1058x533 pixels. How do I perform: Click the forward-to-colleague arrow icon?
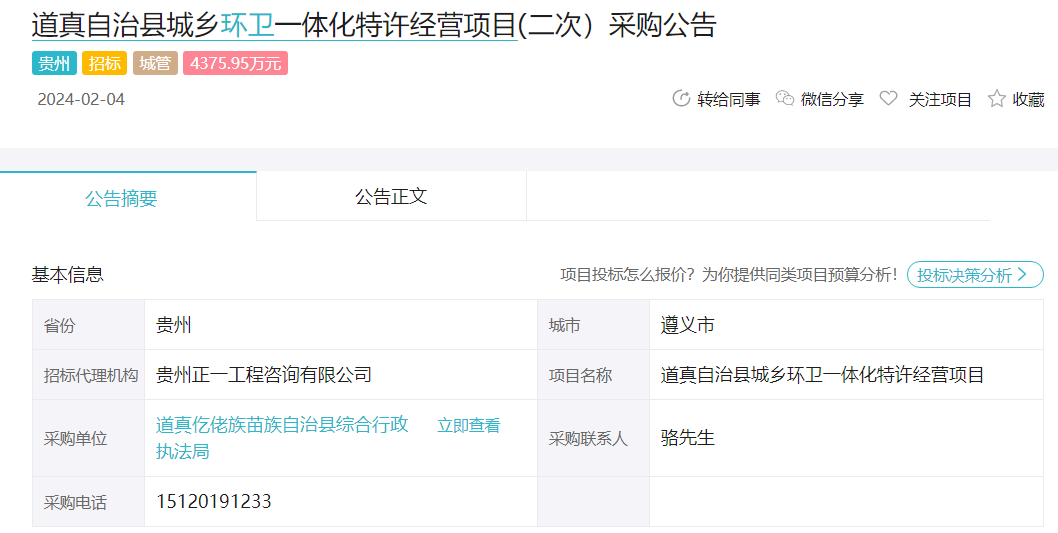[x=681, y=99]
